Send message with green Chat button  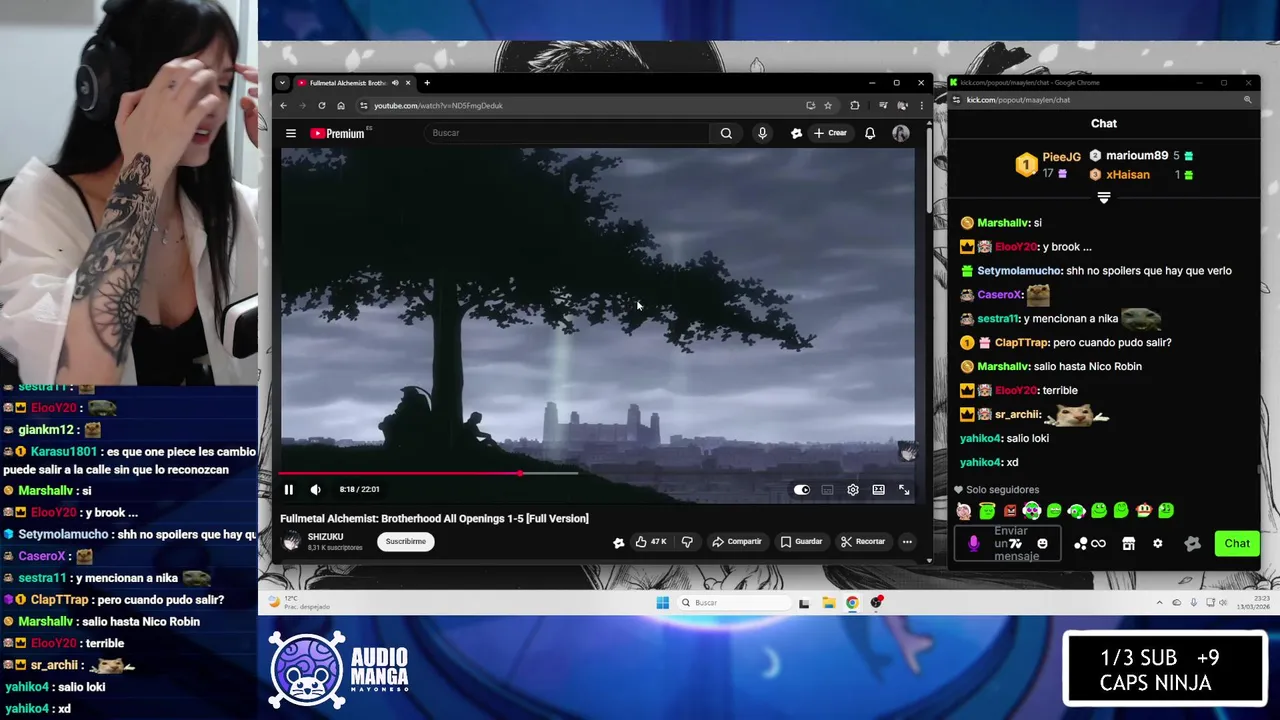click(x=1237, y=544)
